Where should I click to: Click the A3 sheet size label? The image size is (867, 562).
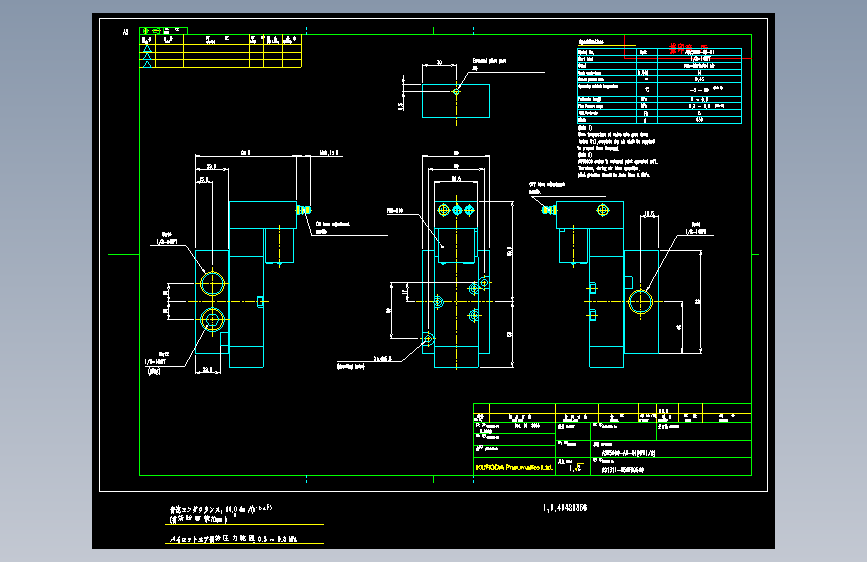click(126, 32)
